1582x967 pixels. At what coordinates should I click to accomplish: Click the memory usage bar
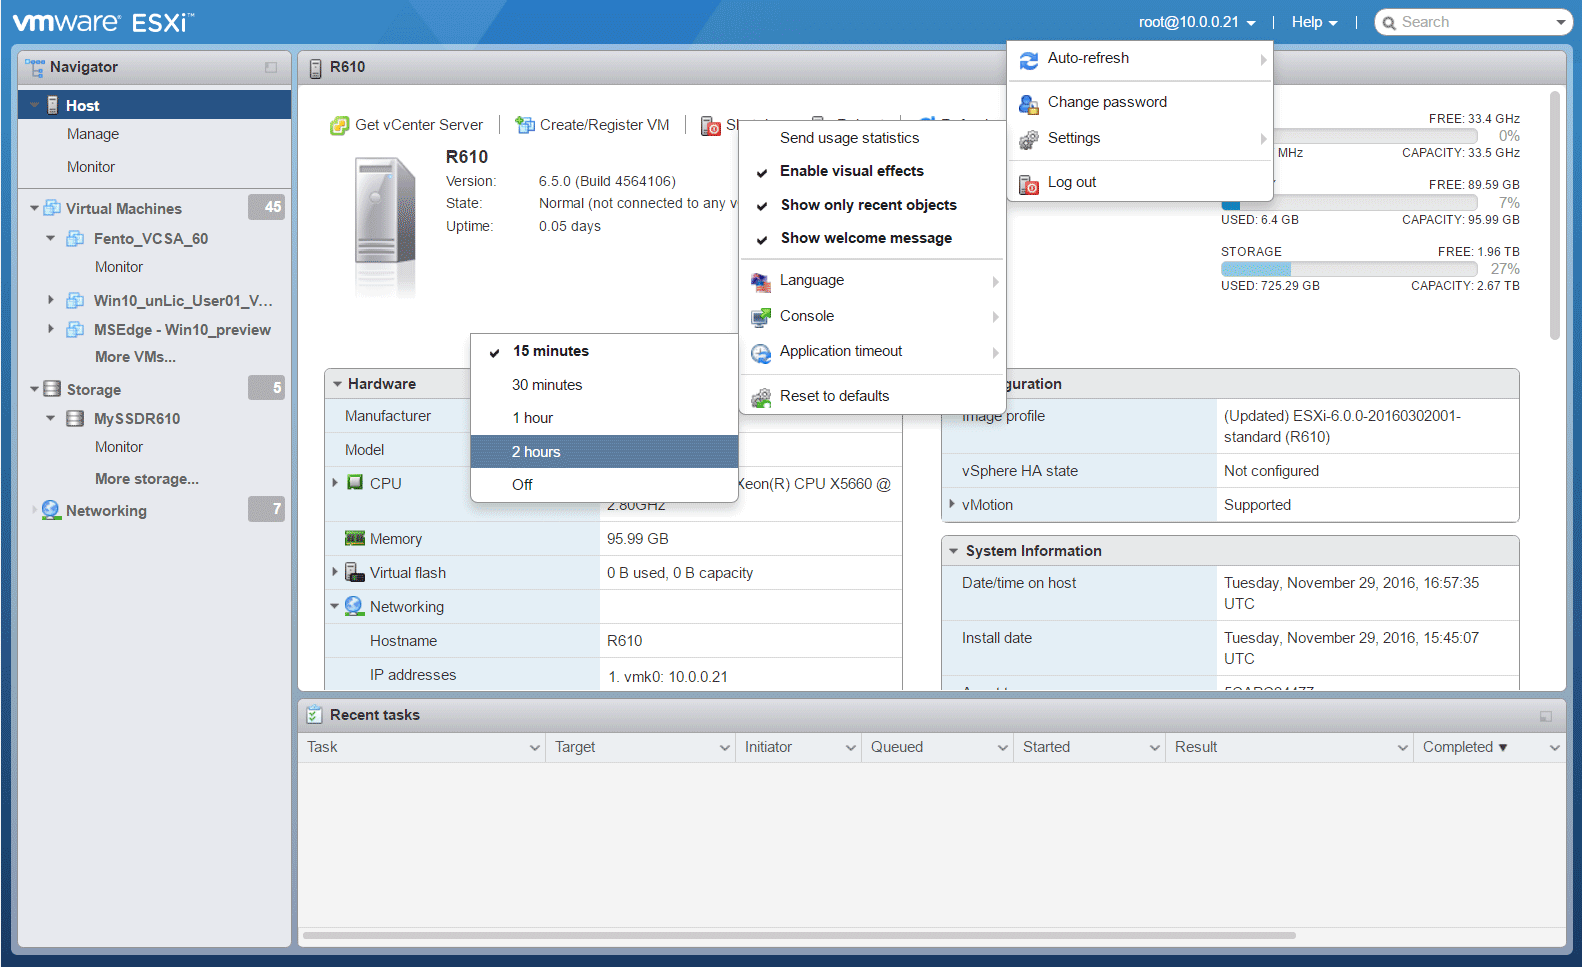coord(1349,203)
